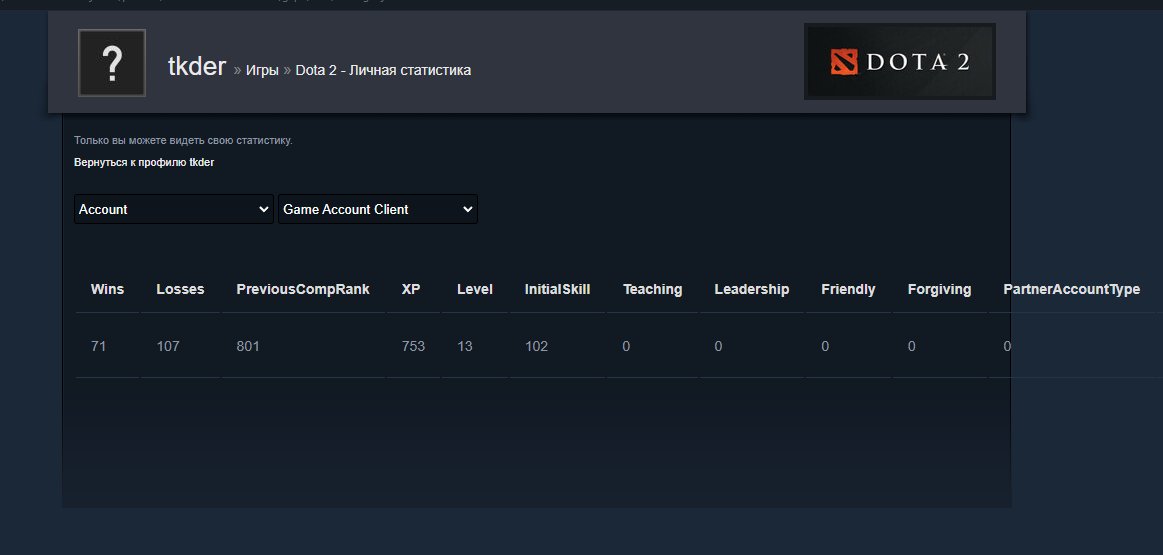Click the Wins value 71 cell
This screenshot has height=555, width=1163.
[98, 346]
